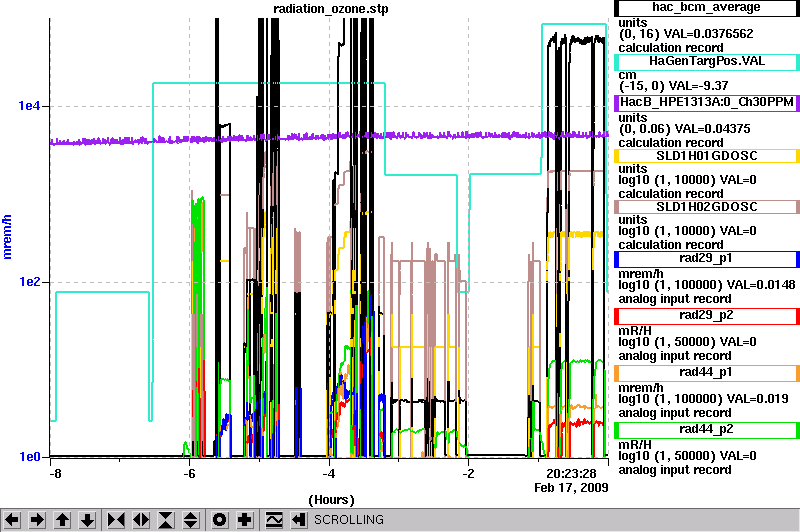Viewport: 800px width, 532px height.
Task: Select the rad29_p1 blue legend box
Action: click(x=707, y=259)
